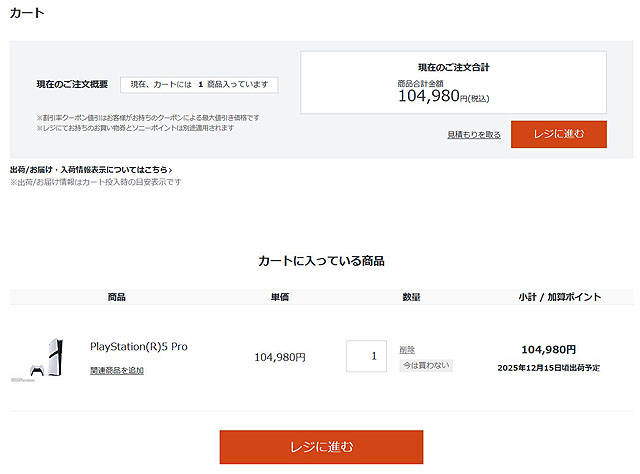Click the 商品 column header

117,297
